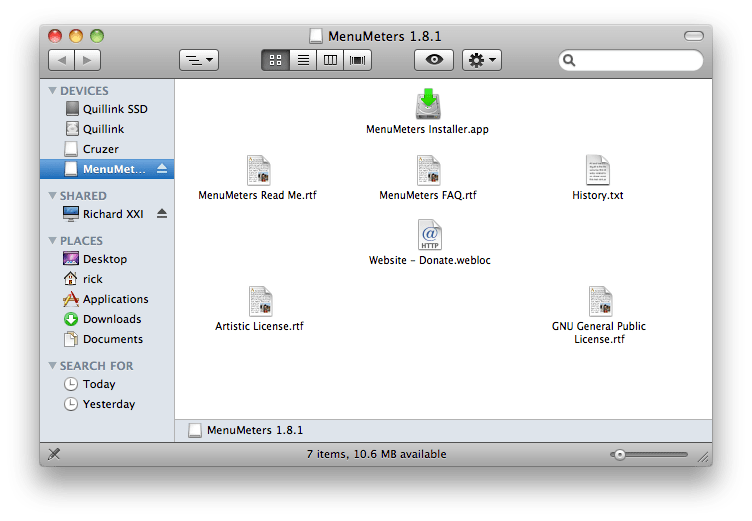
Task: Select MenuMeters Read Me.rtf file icon
Action: pos(258,170)
